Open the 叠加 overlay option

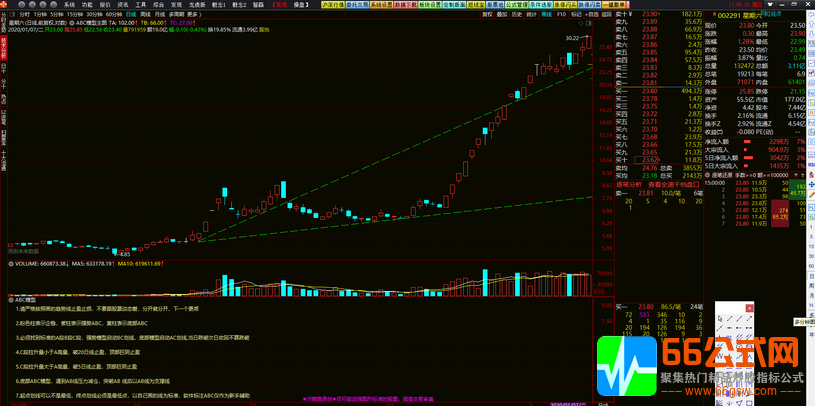click(502, 16)
